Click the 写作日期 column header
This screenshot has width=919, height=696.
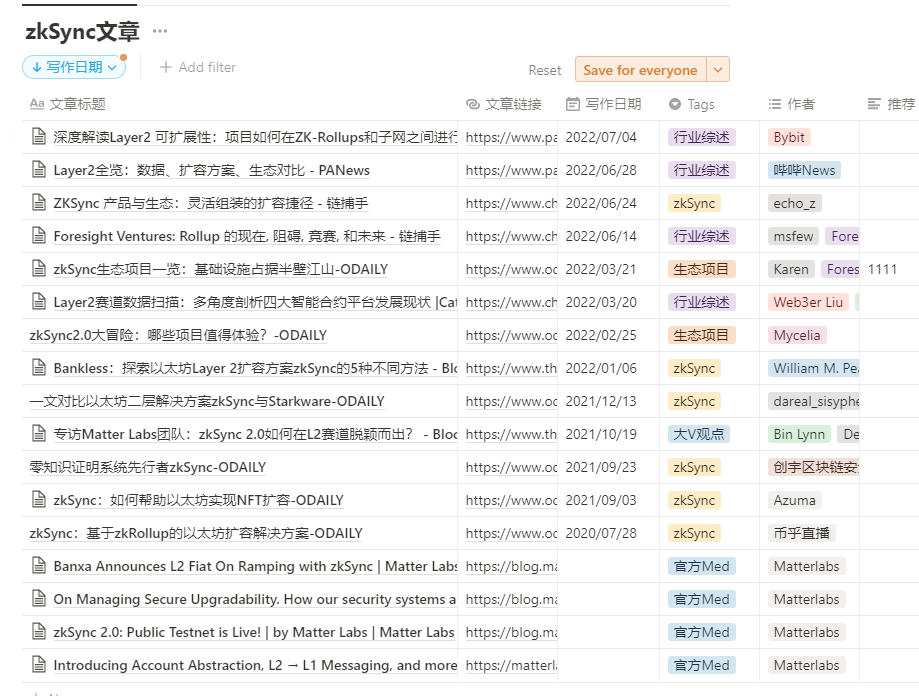tap(604, 104)
